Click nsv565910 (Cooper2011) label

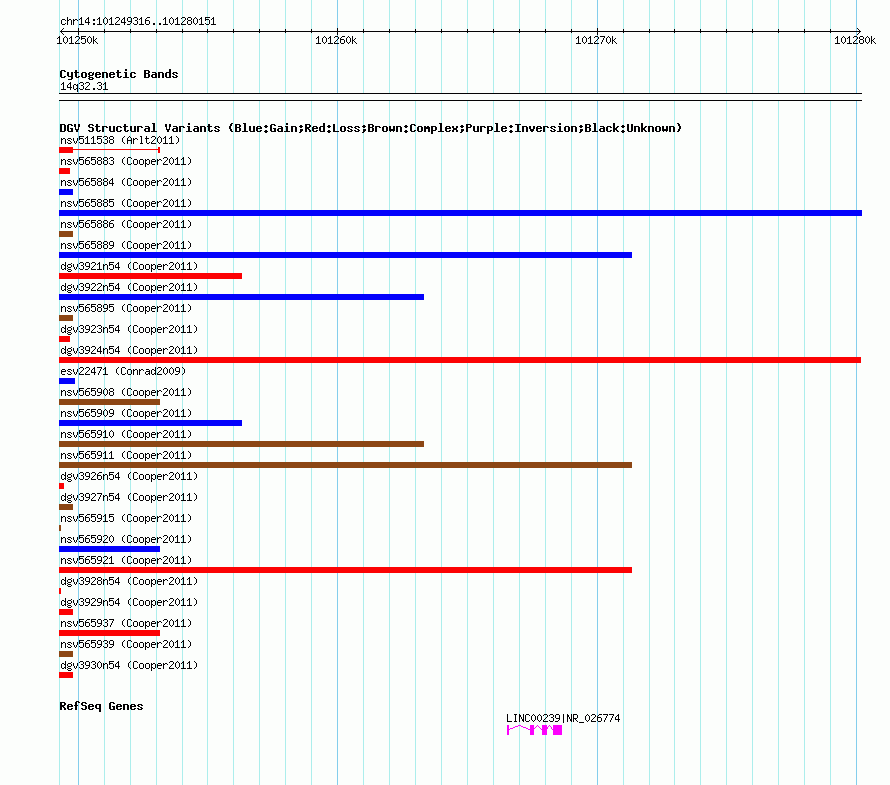click(126, 434)
